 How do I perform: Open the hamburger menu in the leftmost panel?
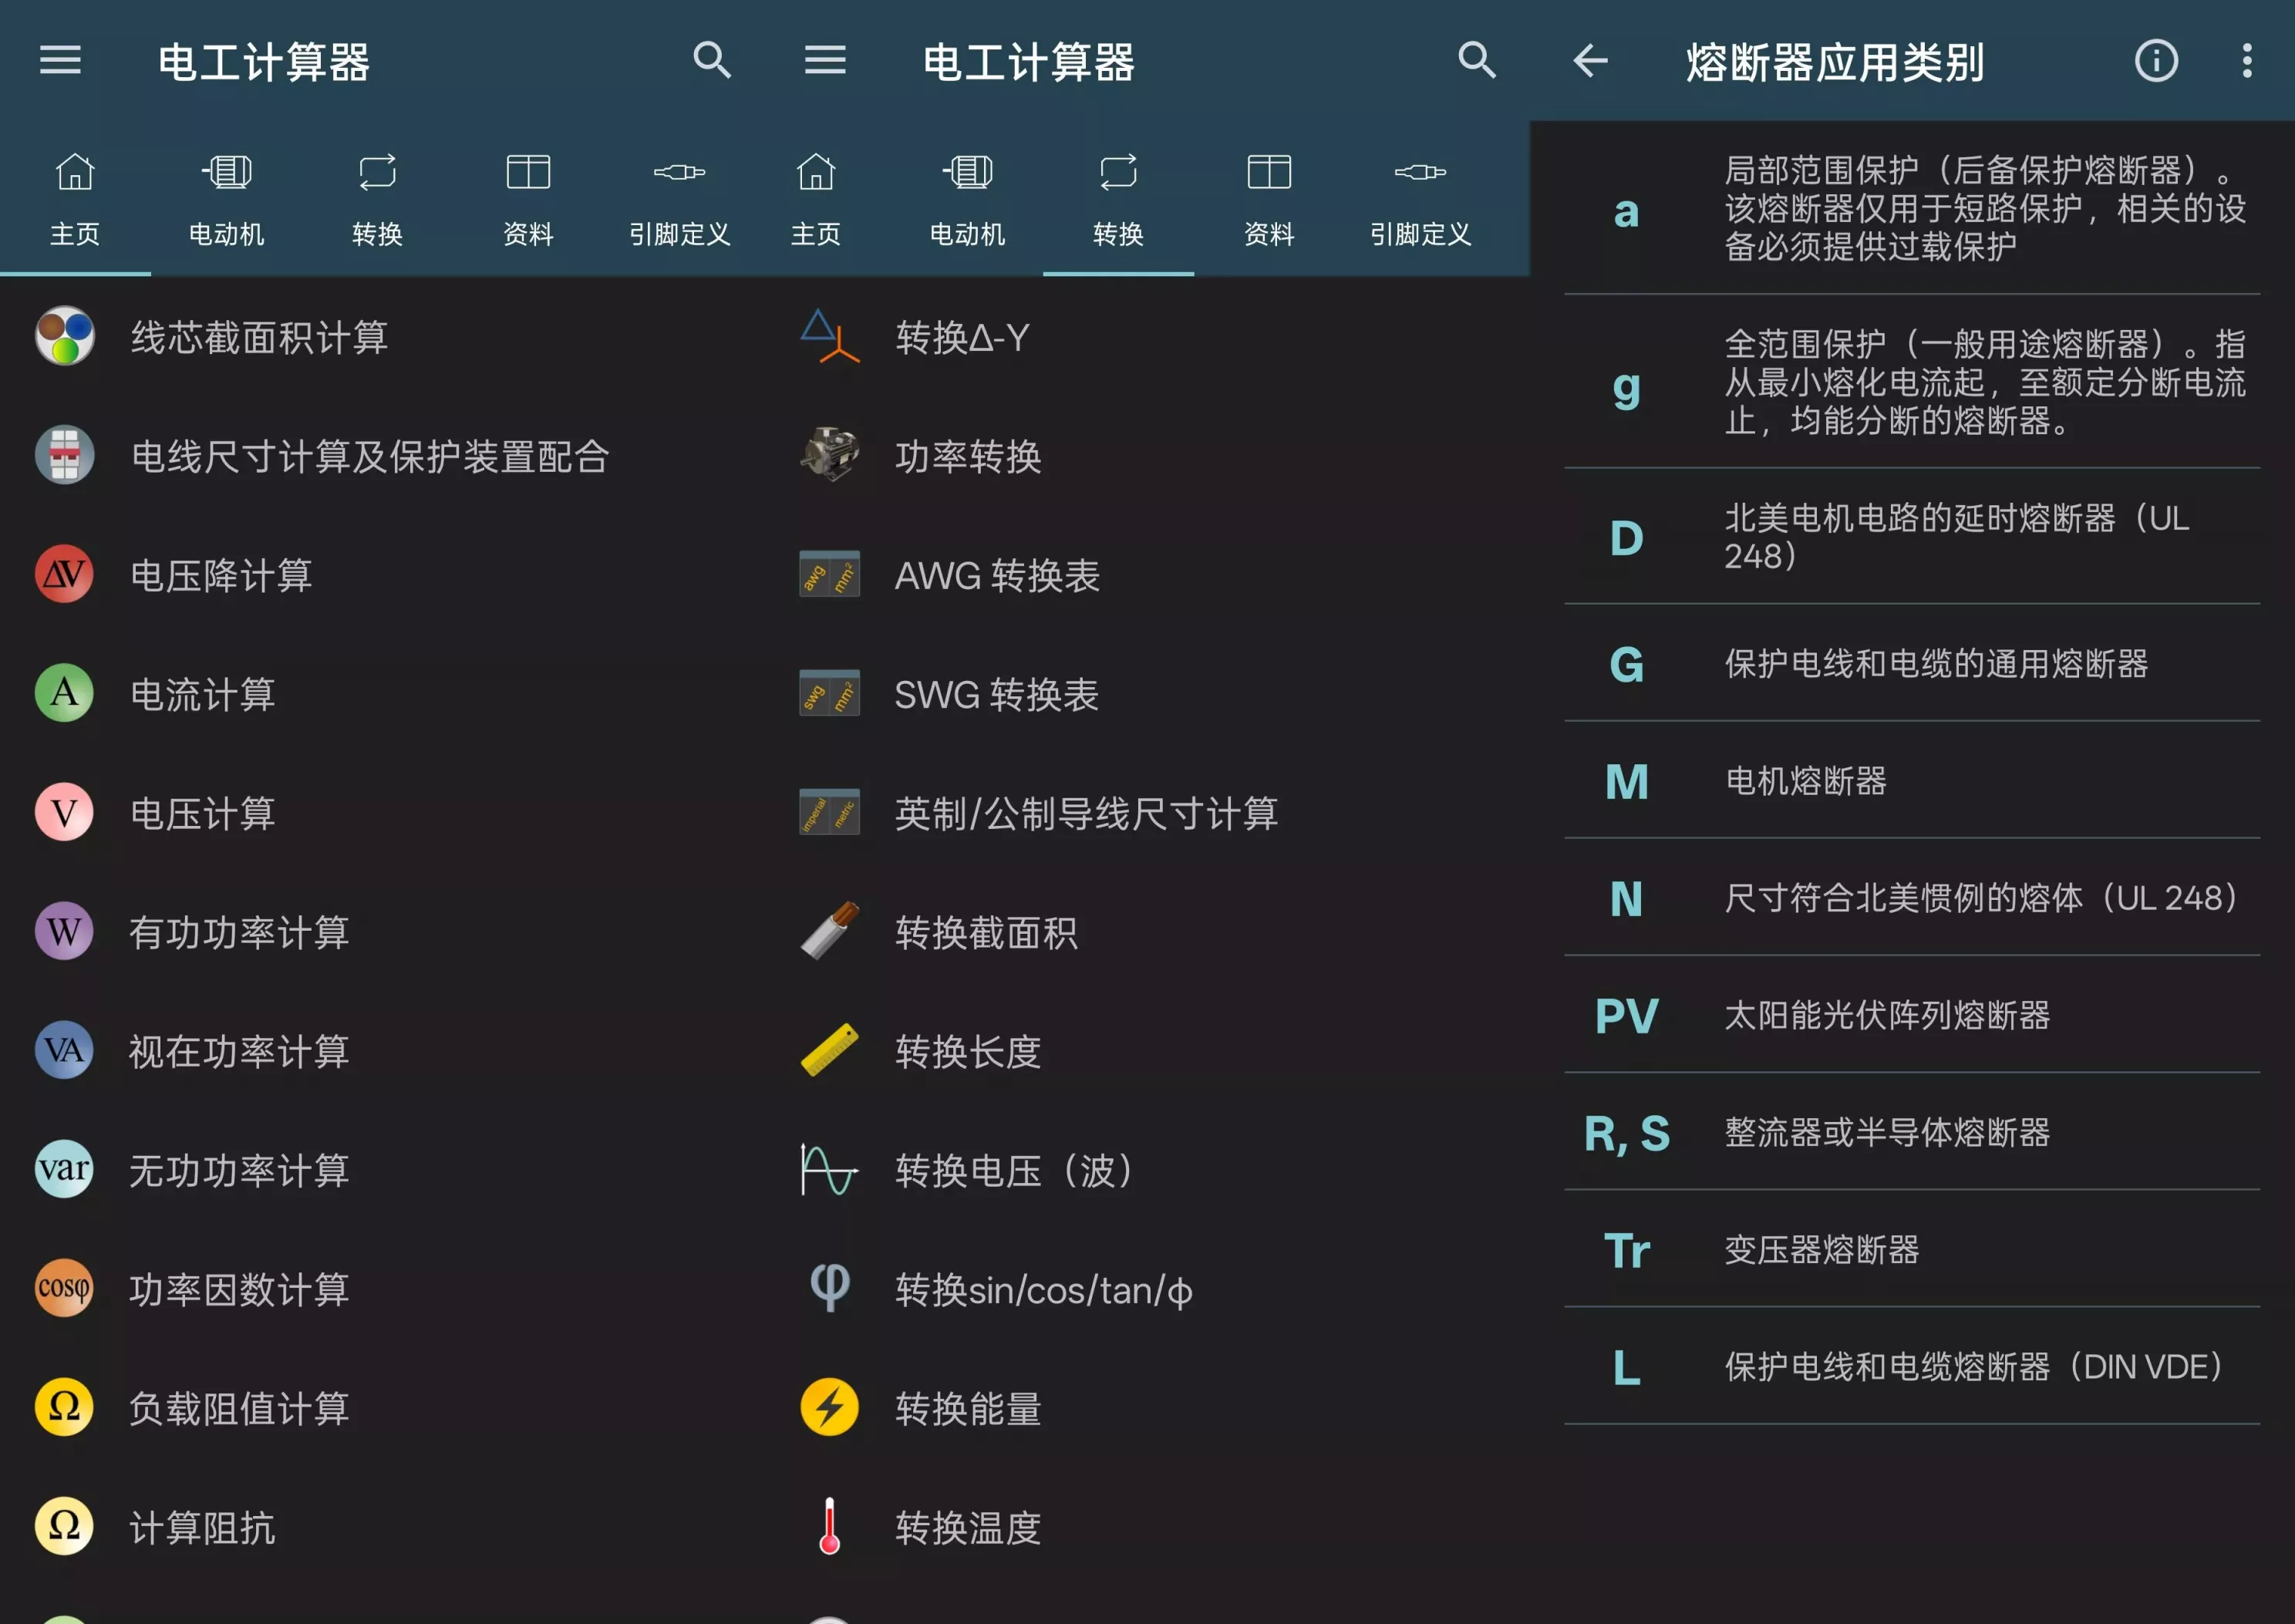60,61
